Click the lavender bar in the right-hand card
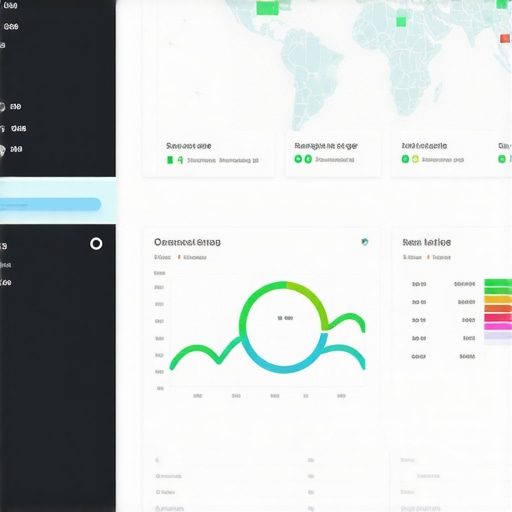Viewport: 512px width, 512px height. (498, 335)
